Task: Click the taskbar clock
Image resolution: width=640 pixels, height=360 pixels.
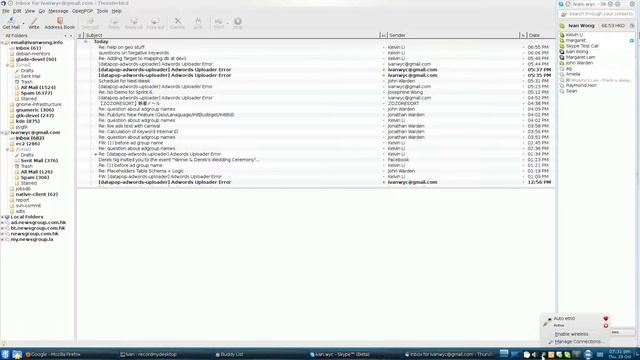Action: [x=620, y=354]
